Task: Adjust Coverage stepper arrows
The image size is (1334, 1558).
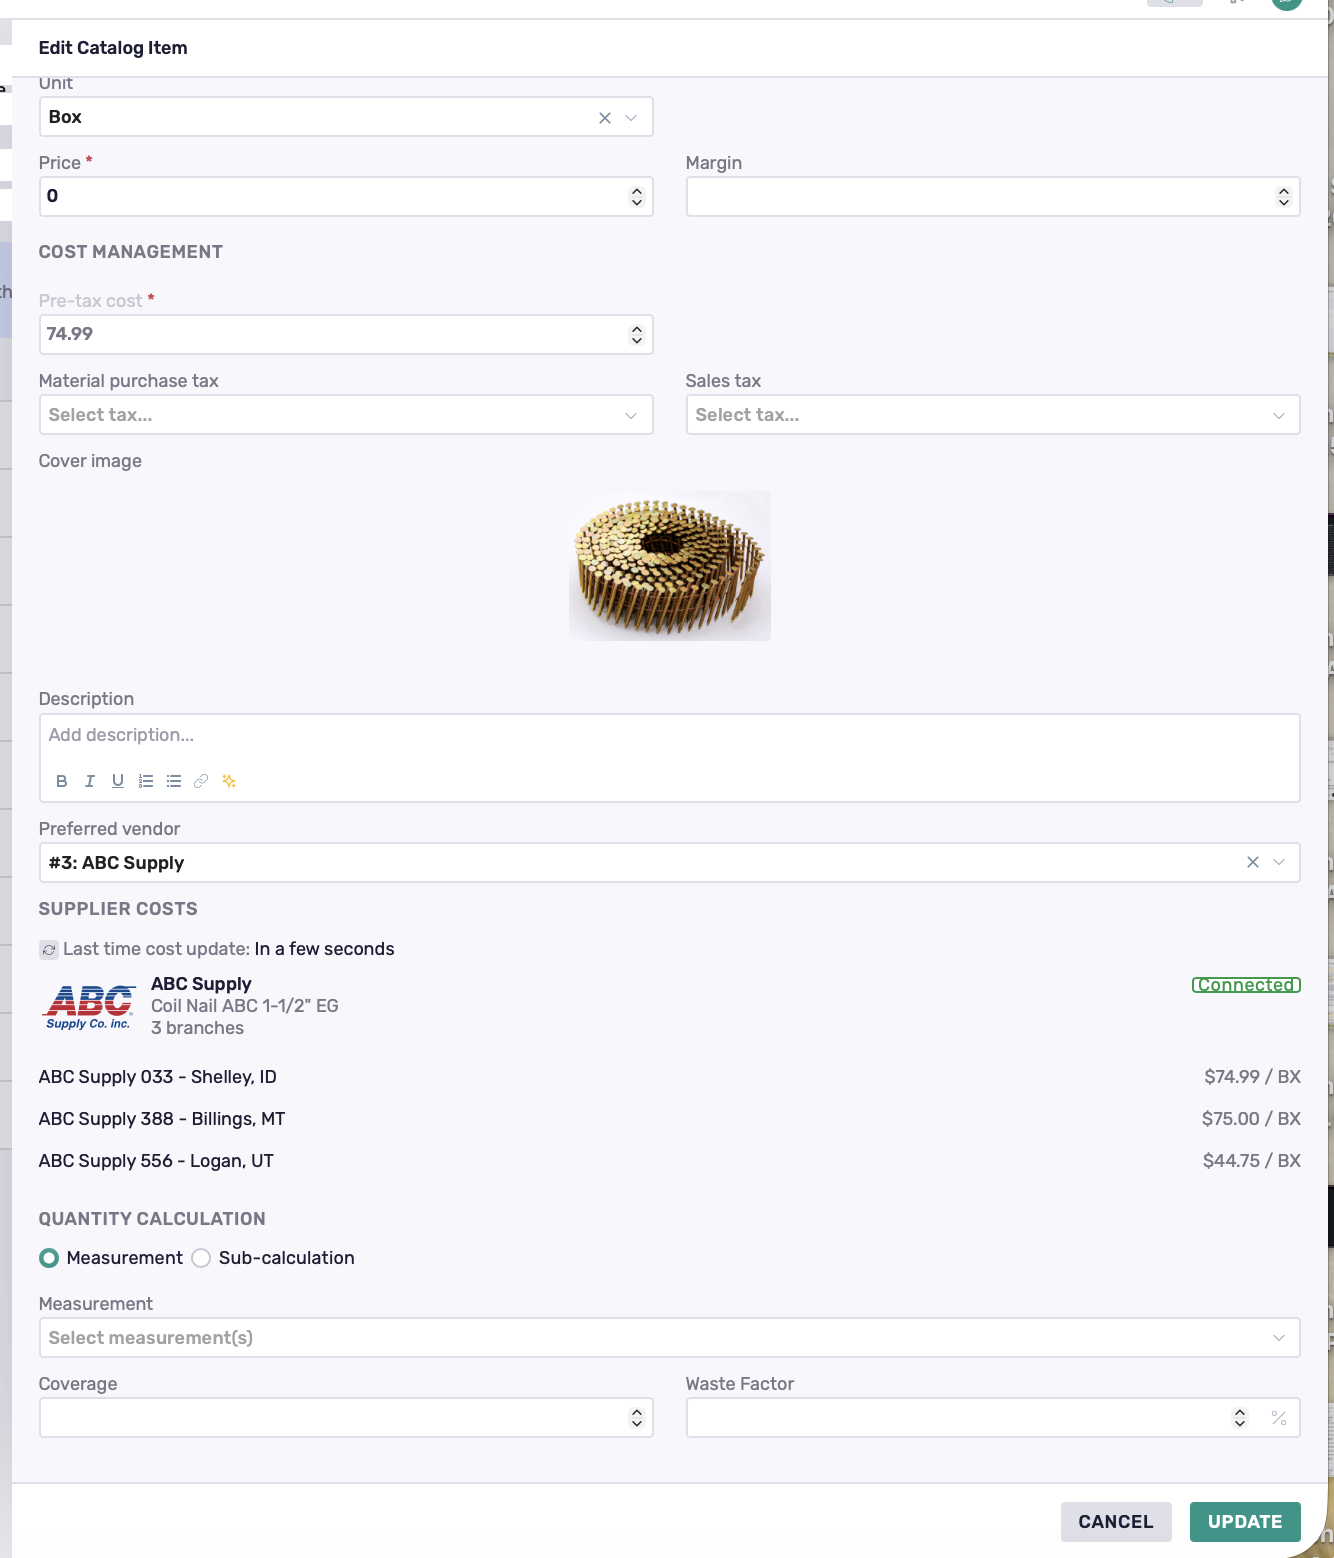Action: pyautogui.click(x=637, y=1418)
